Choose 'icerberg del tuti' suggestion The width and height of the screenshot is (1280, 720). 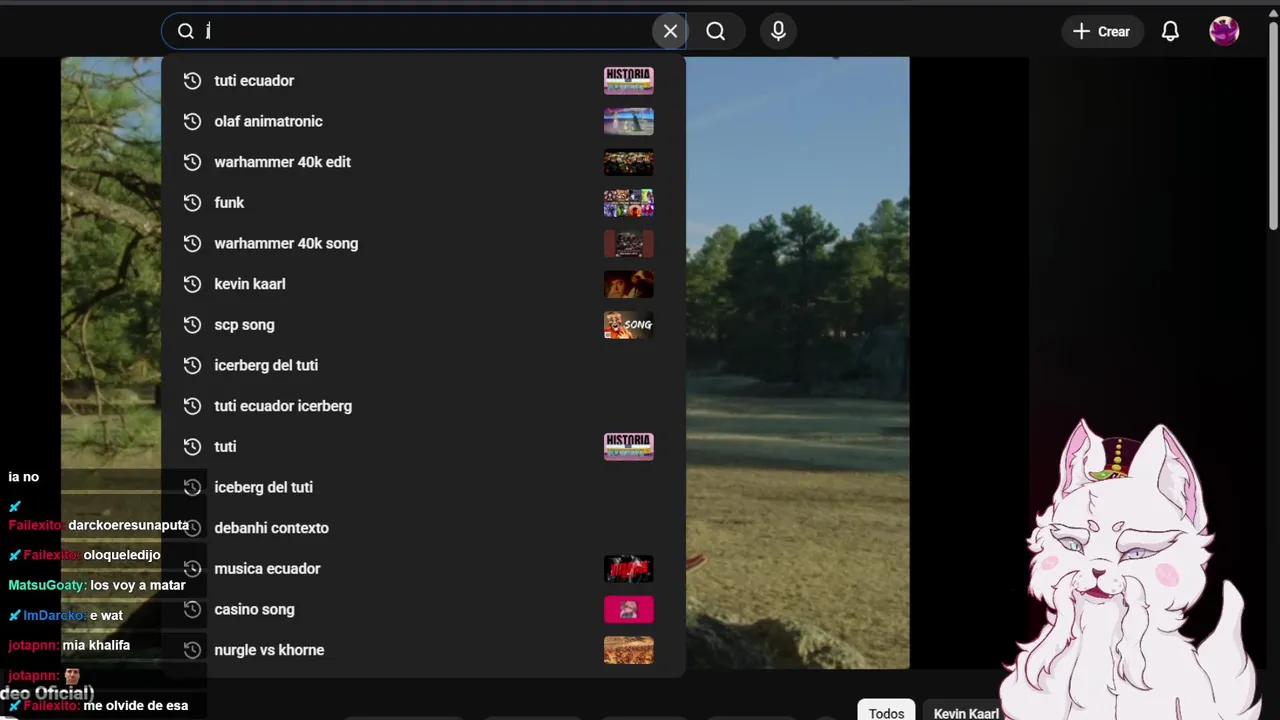point(266,365)
